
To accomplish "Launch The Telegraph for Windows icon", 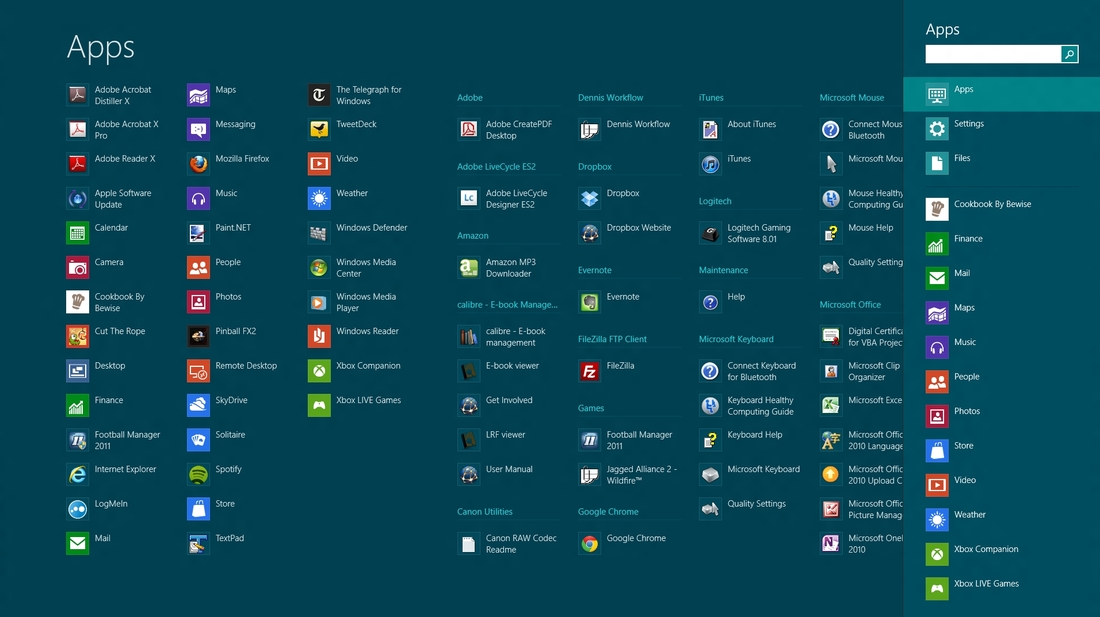I will [x=318, y=95].
